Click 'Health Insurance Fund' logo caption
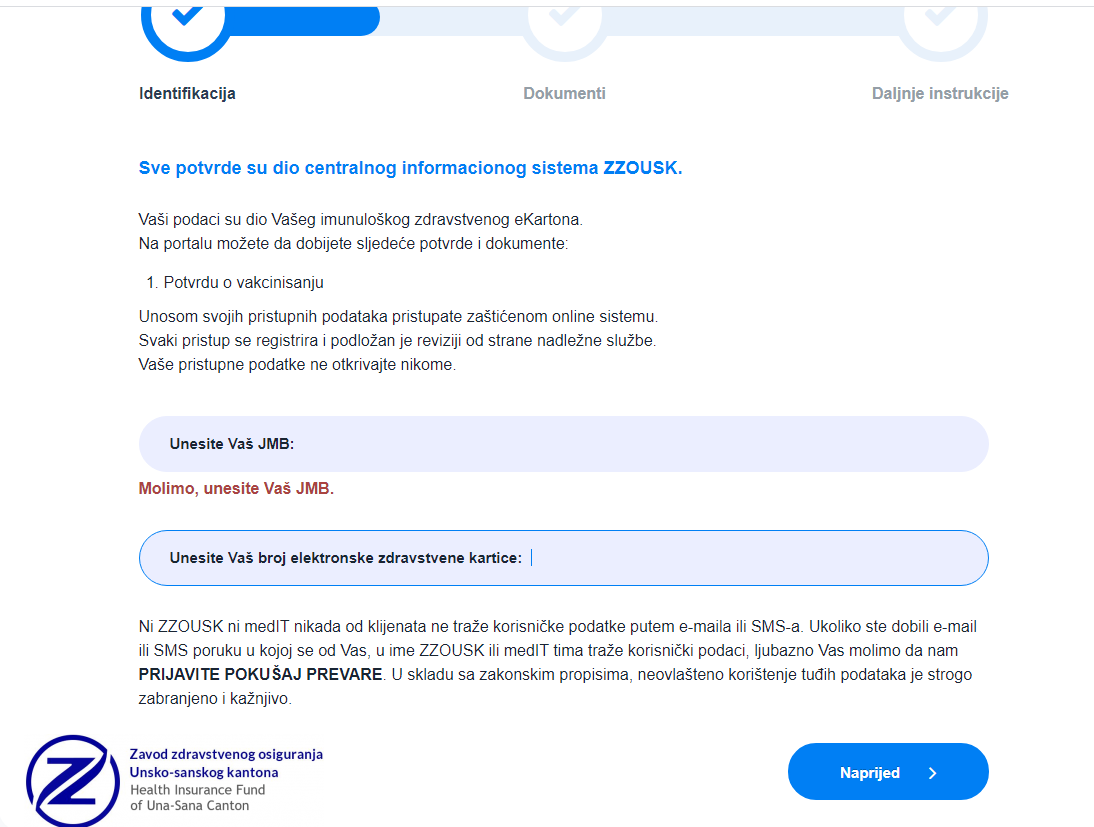The image size is (1094, 827). 197,789
